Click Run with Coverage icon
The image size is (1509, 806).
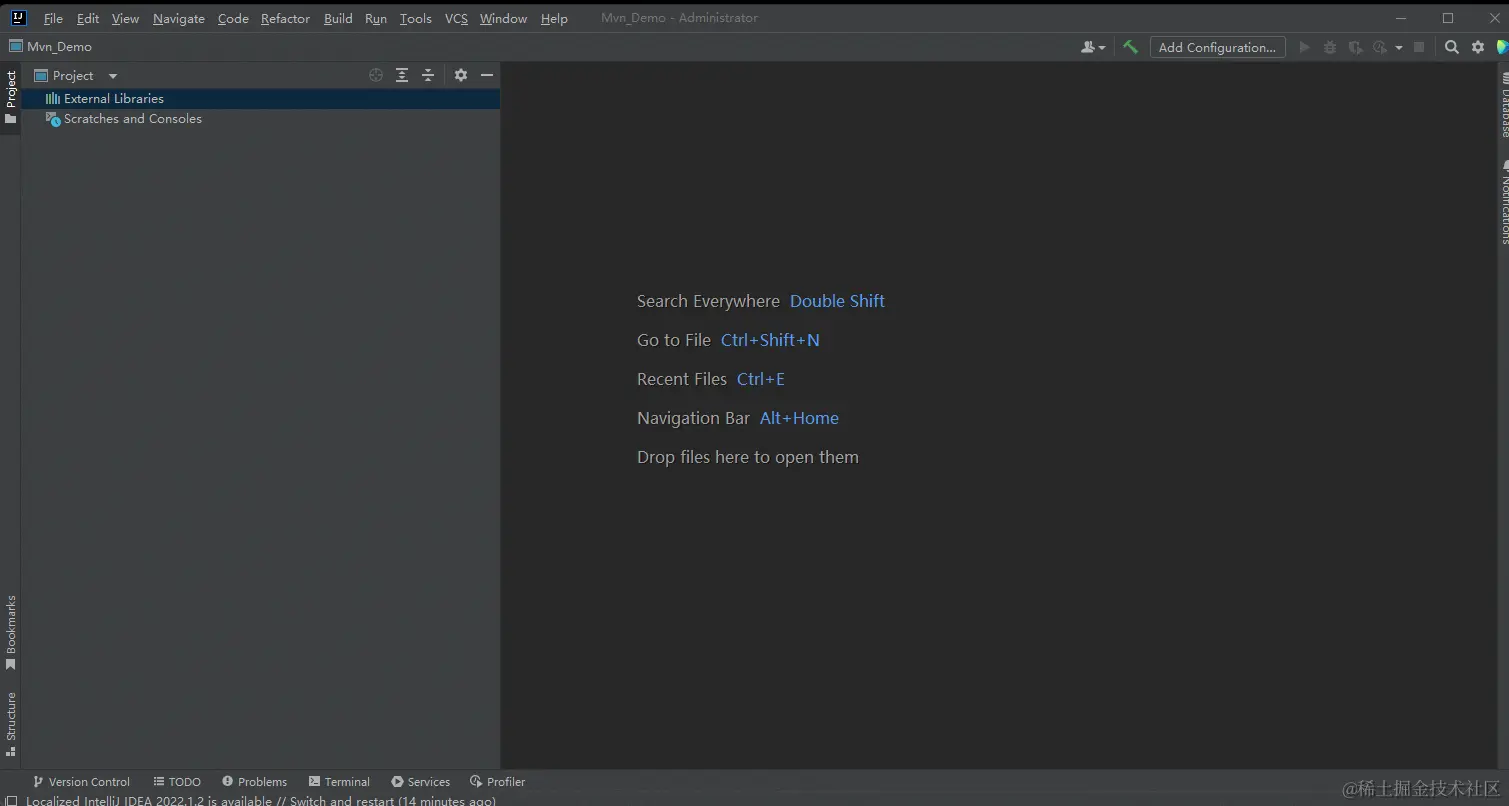1355,47
